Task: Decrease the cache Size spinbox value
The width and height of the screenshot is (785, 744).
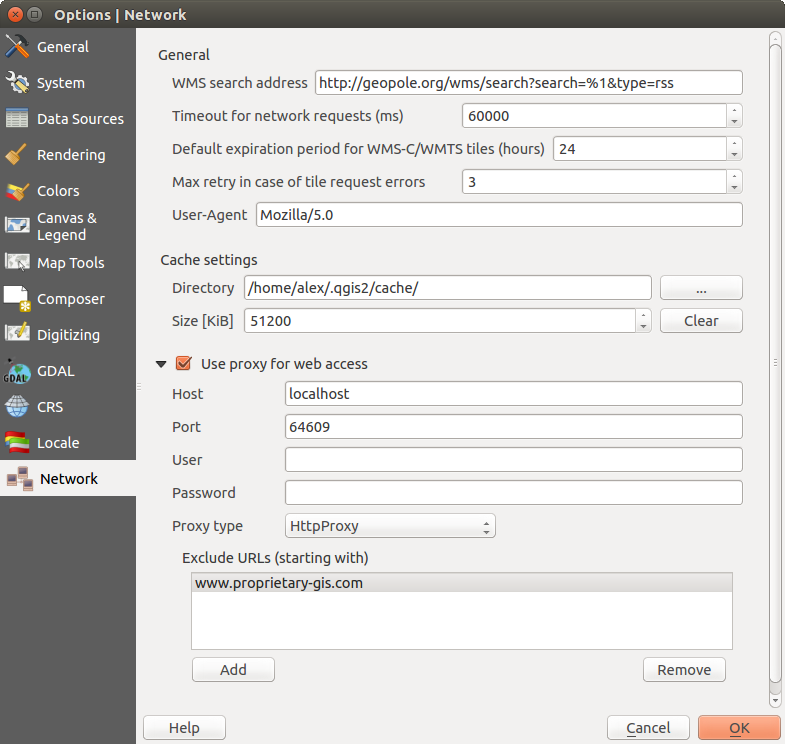Action: pos(644,326)
